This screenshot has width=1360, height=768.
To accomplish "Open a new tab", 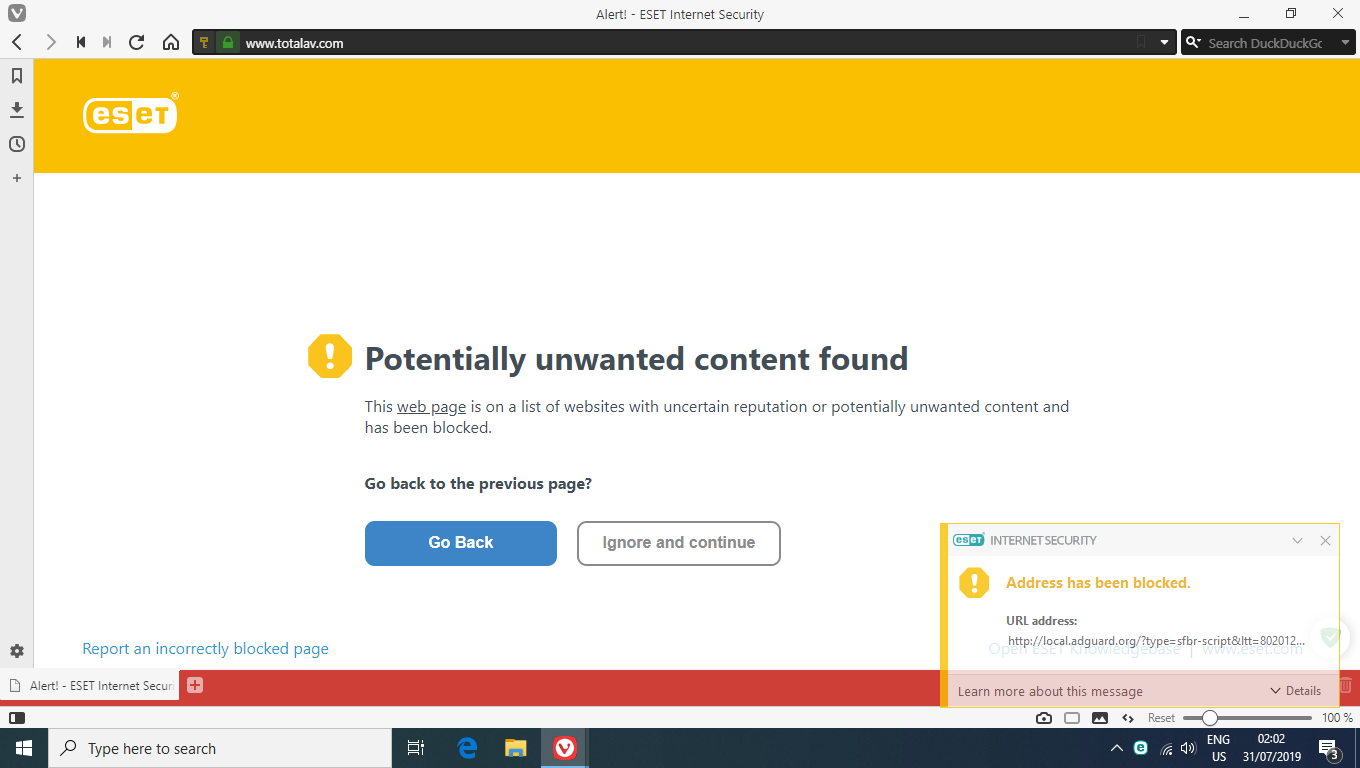I will pyautogui.click(x=195, y=685).
